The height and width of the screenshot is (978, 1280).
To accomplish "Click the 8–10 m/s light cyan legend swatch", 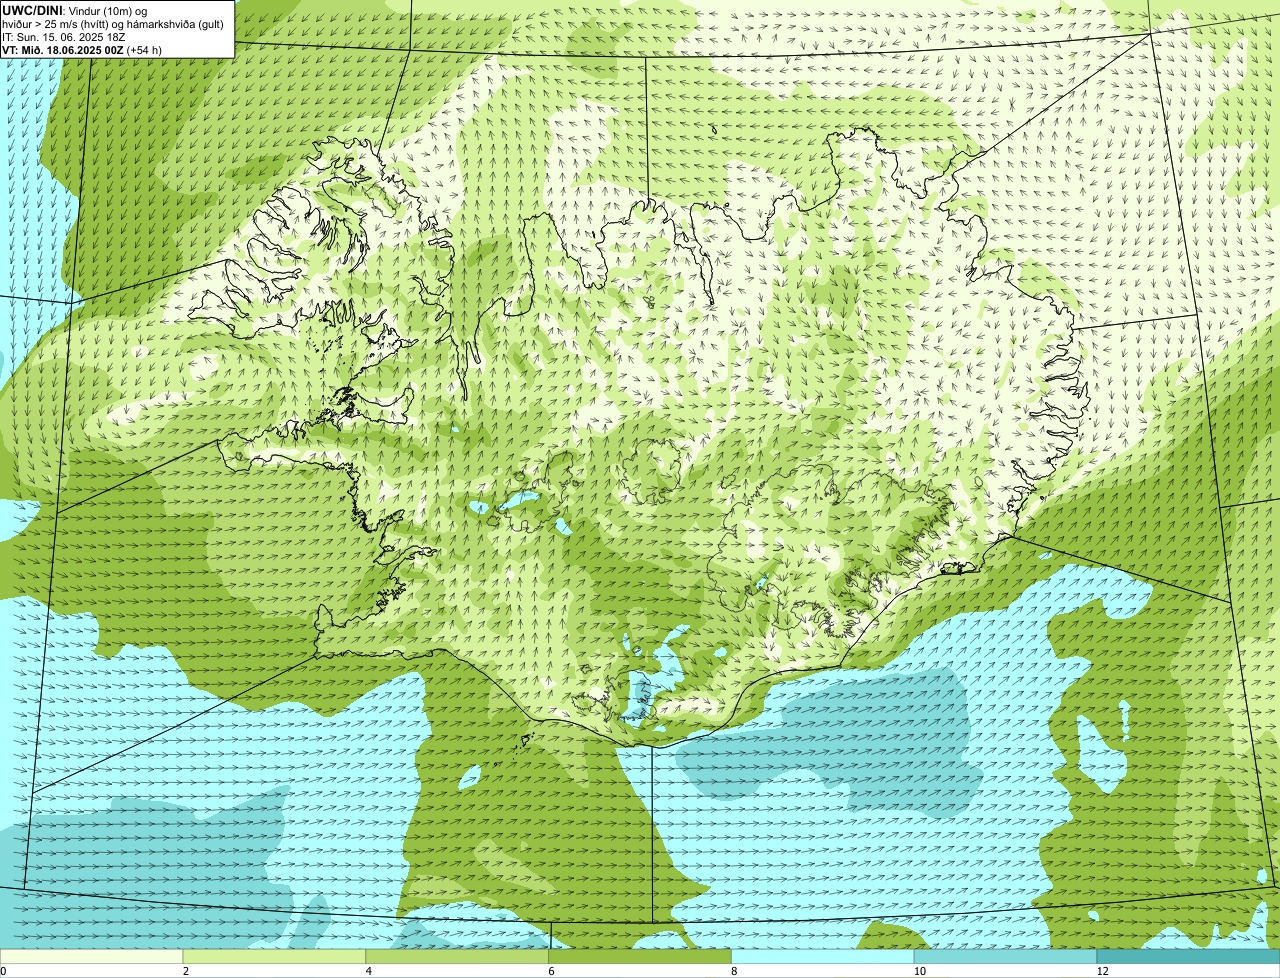I will [823, 956].
